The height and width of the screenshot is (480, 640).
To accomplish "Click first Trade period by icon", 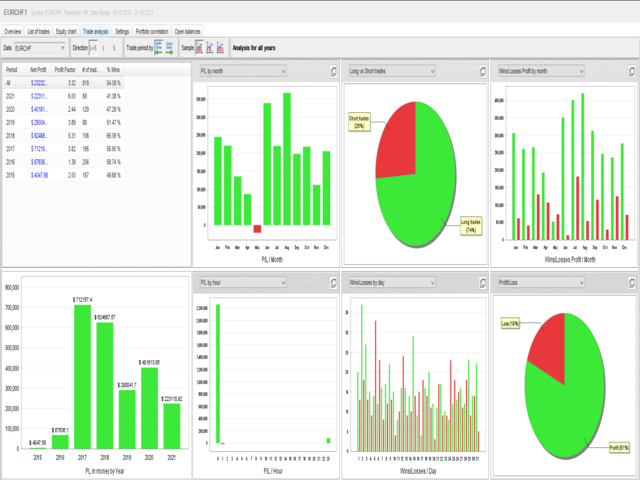I will pos(159,47).
